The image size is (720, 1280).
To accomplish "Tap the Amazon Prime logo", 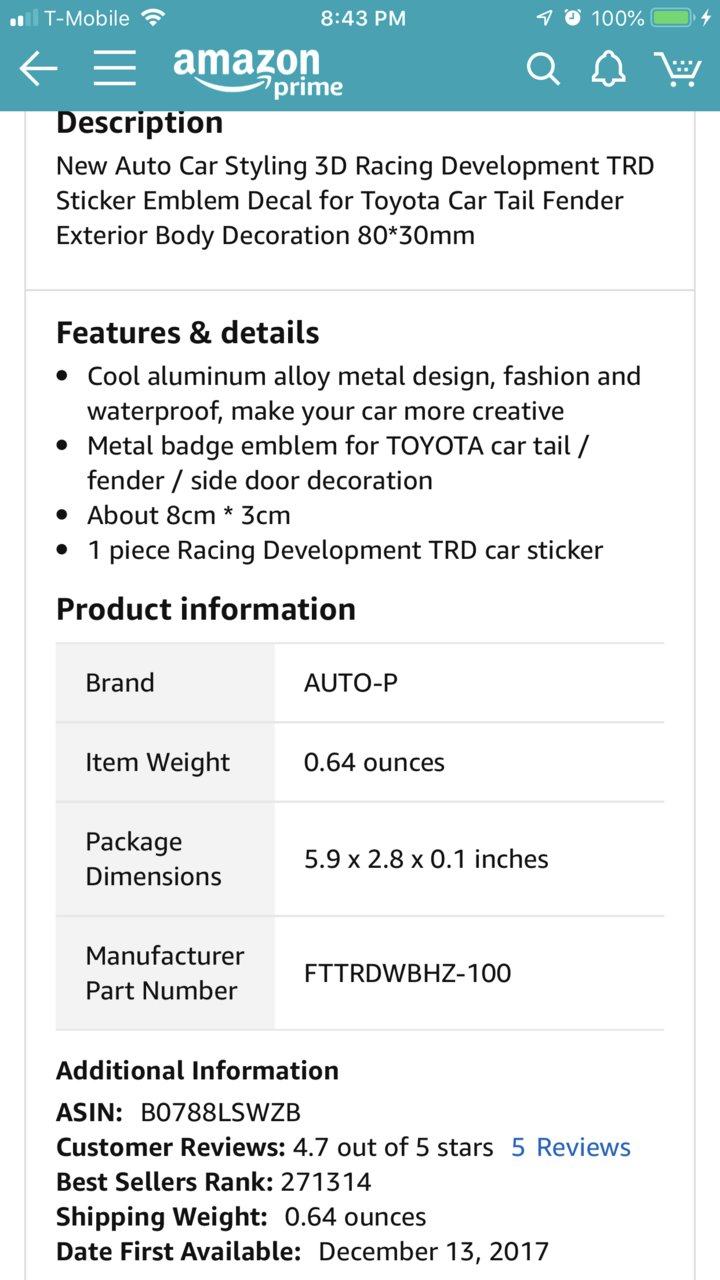I will click(x=258, y=71).
